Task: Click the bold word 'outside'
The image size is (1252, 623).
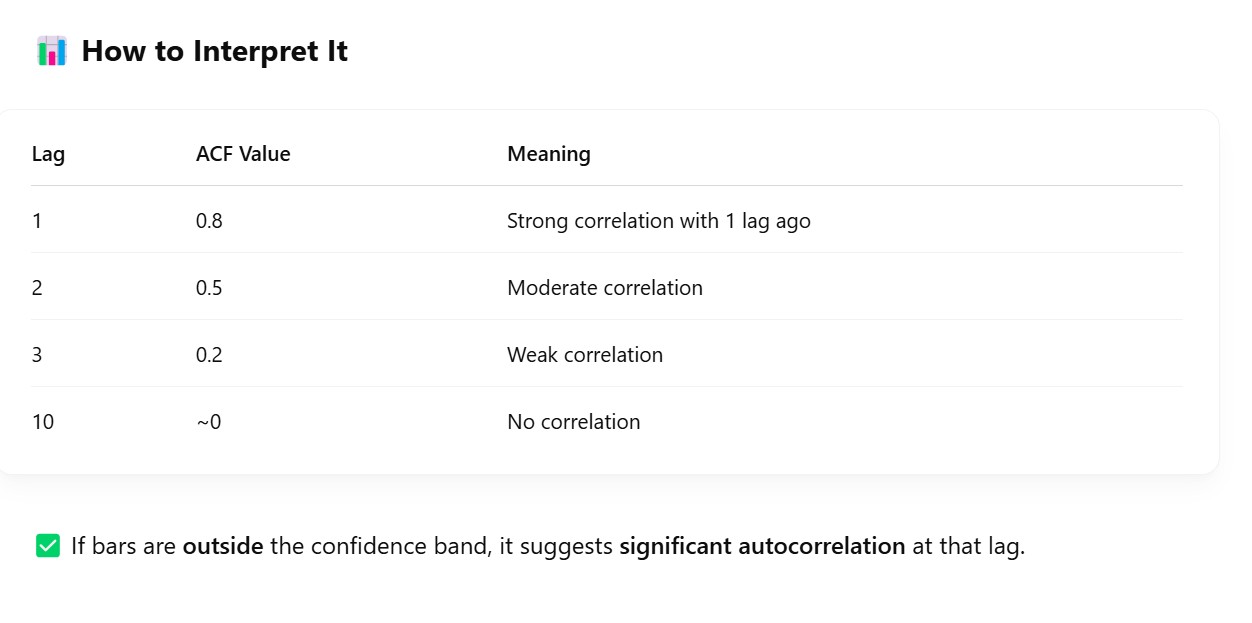Action: (222, 546)
